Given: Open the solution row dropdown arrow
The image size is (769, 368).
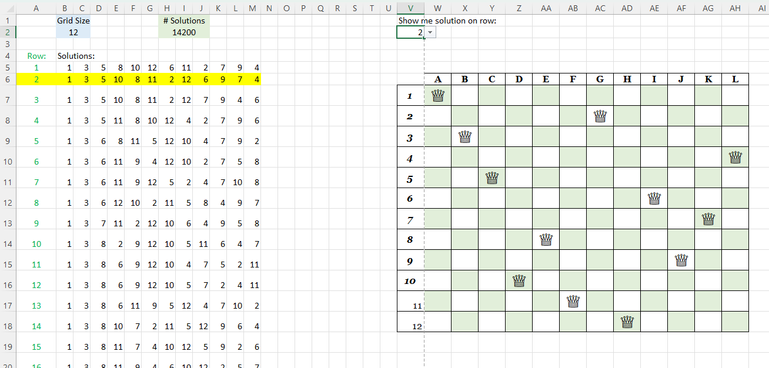Looking at the screenshot, I should [430, 32].
